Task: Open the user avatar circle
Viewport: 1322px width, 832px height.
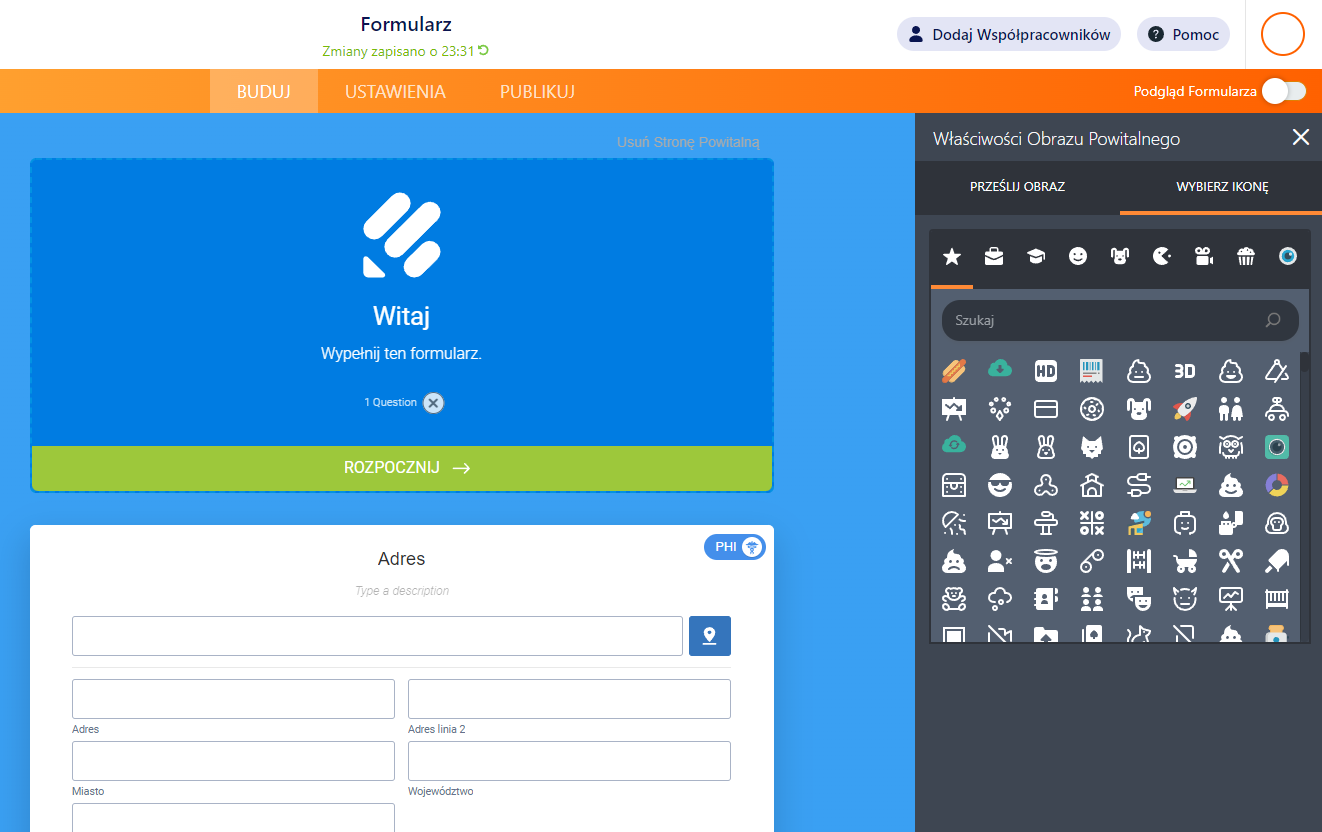Action: tap(1283, 34)
